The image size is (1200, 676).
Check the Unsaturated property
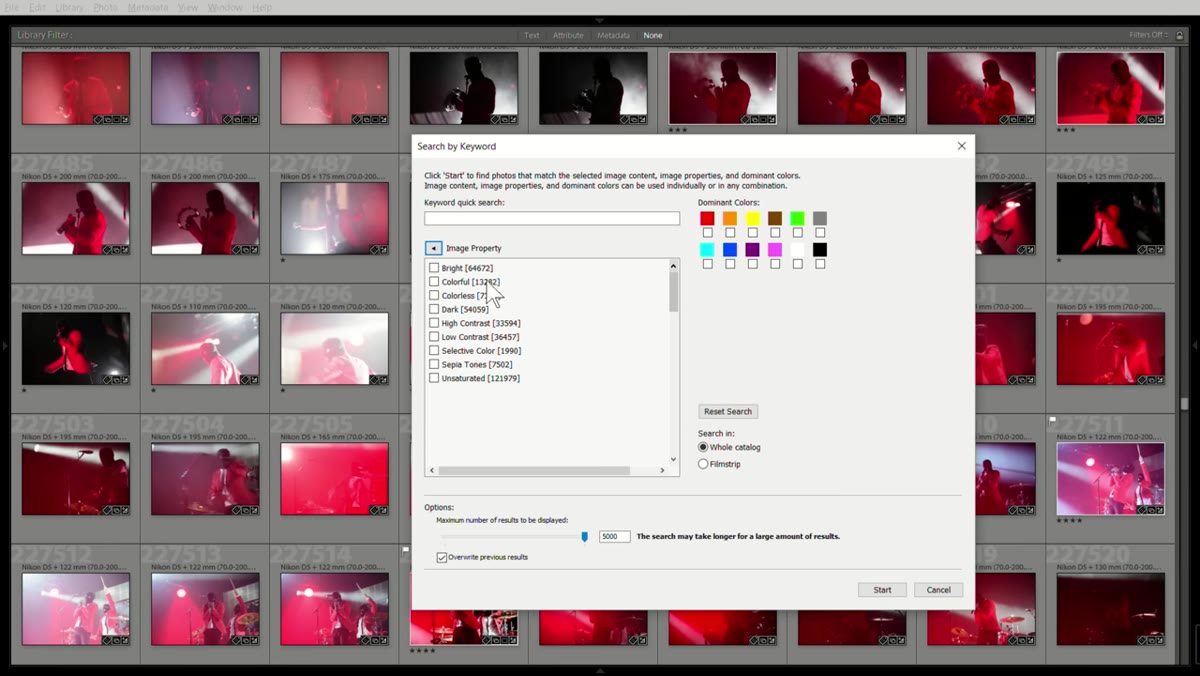tap(434, 378)
